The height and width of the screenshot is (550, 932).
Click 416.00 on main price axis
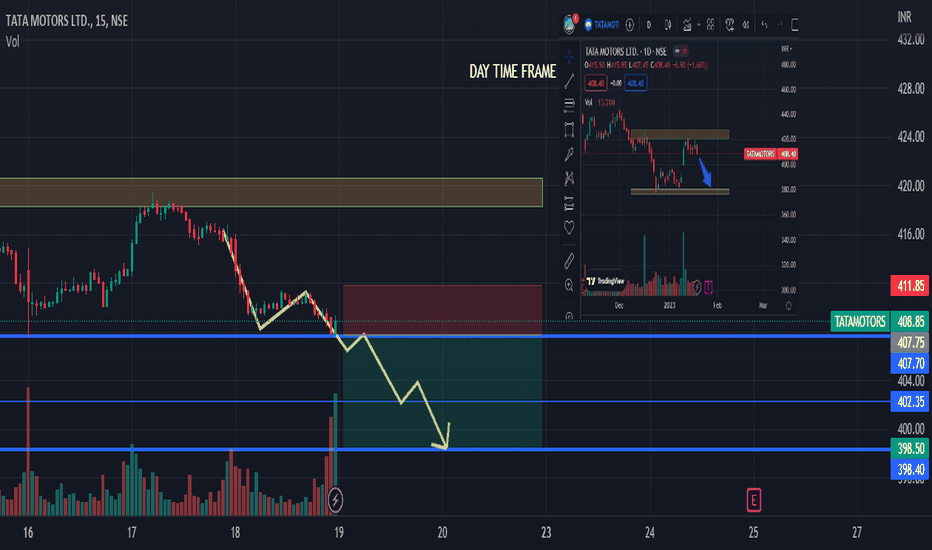pos(911,234)
